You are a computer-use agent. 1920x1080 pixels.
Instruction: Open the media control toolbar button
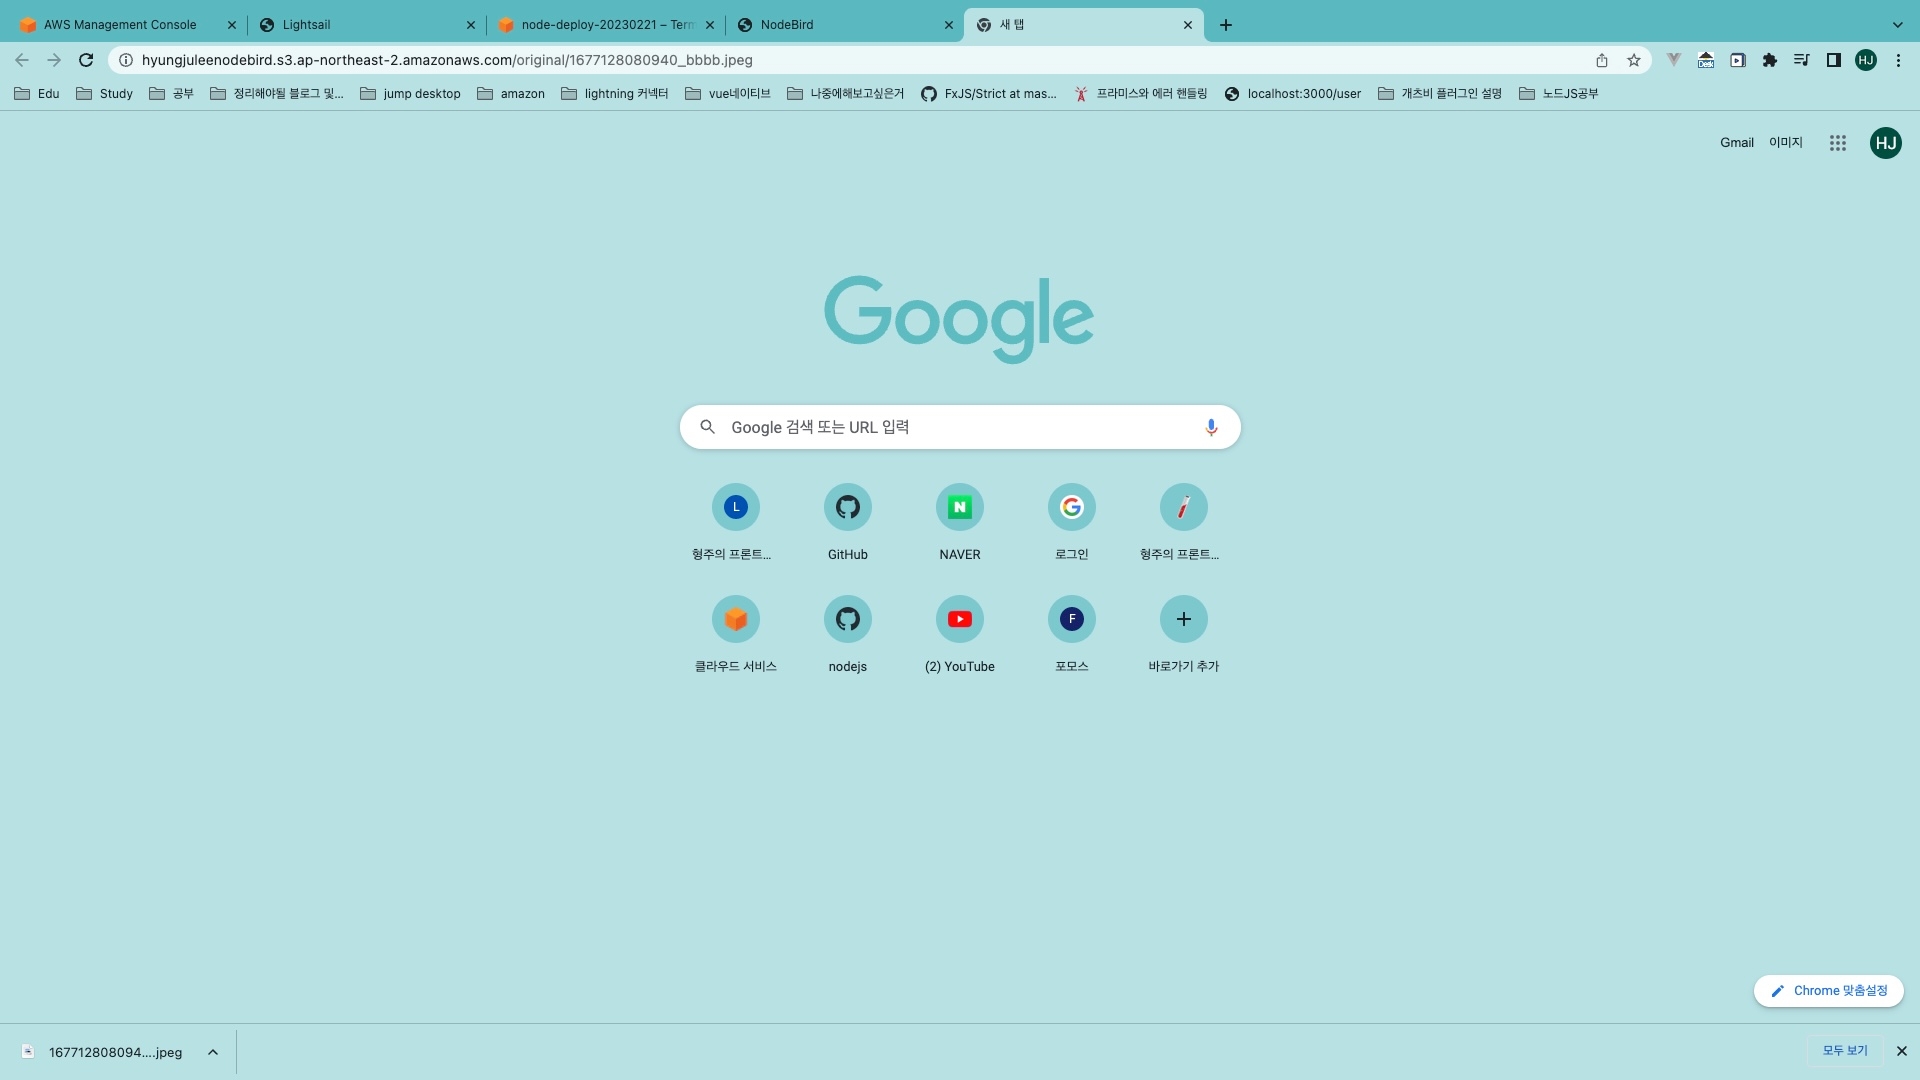tap(1802, 60)
